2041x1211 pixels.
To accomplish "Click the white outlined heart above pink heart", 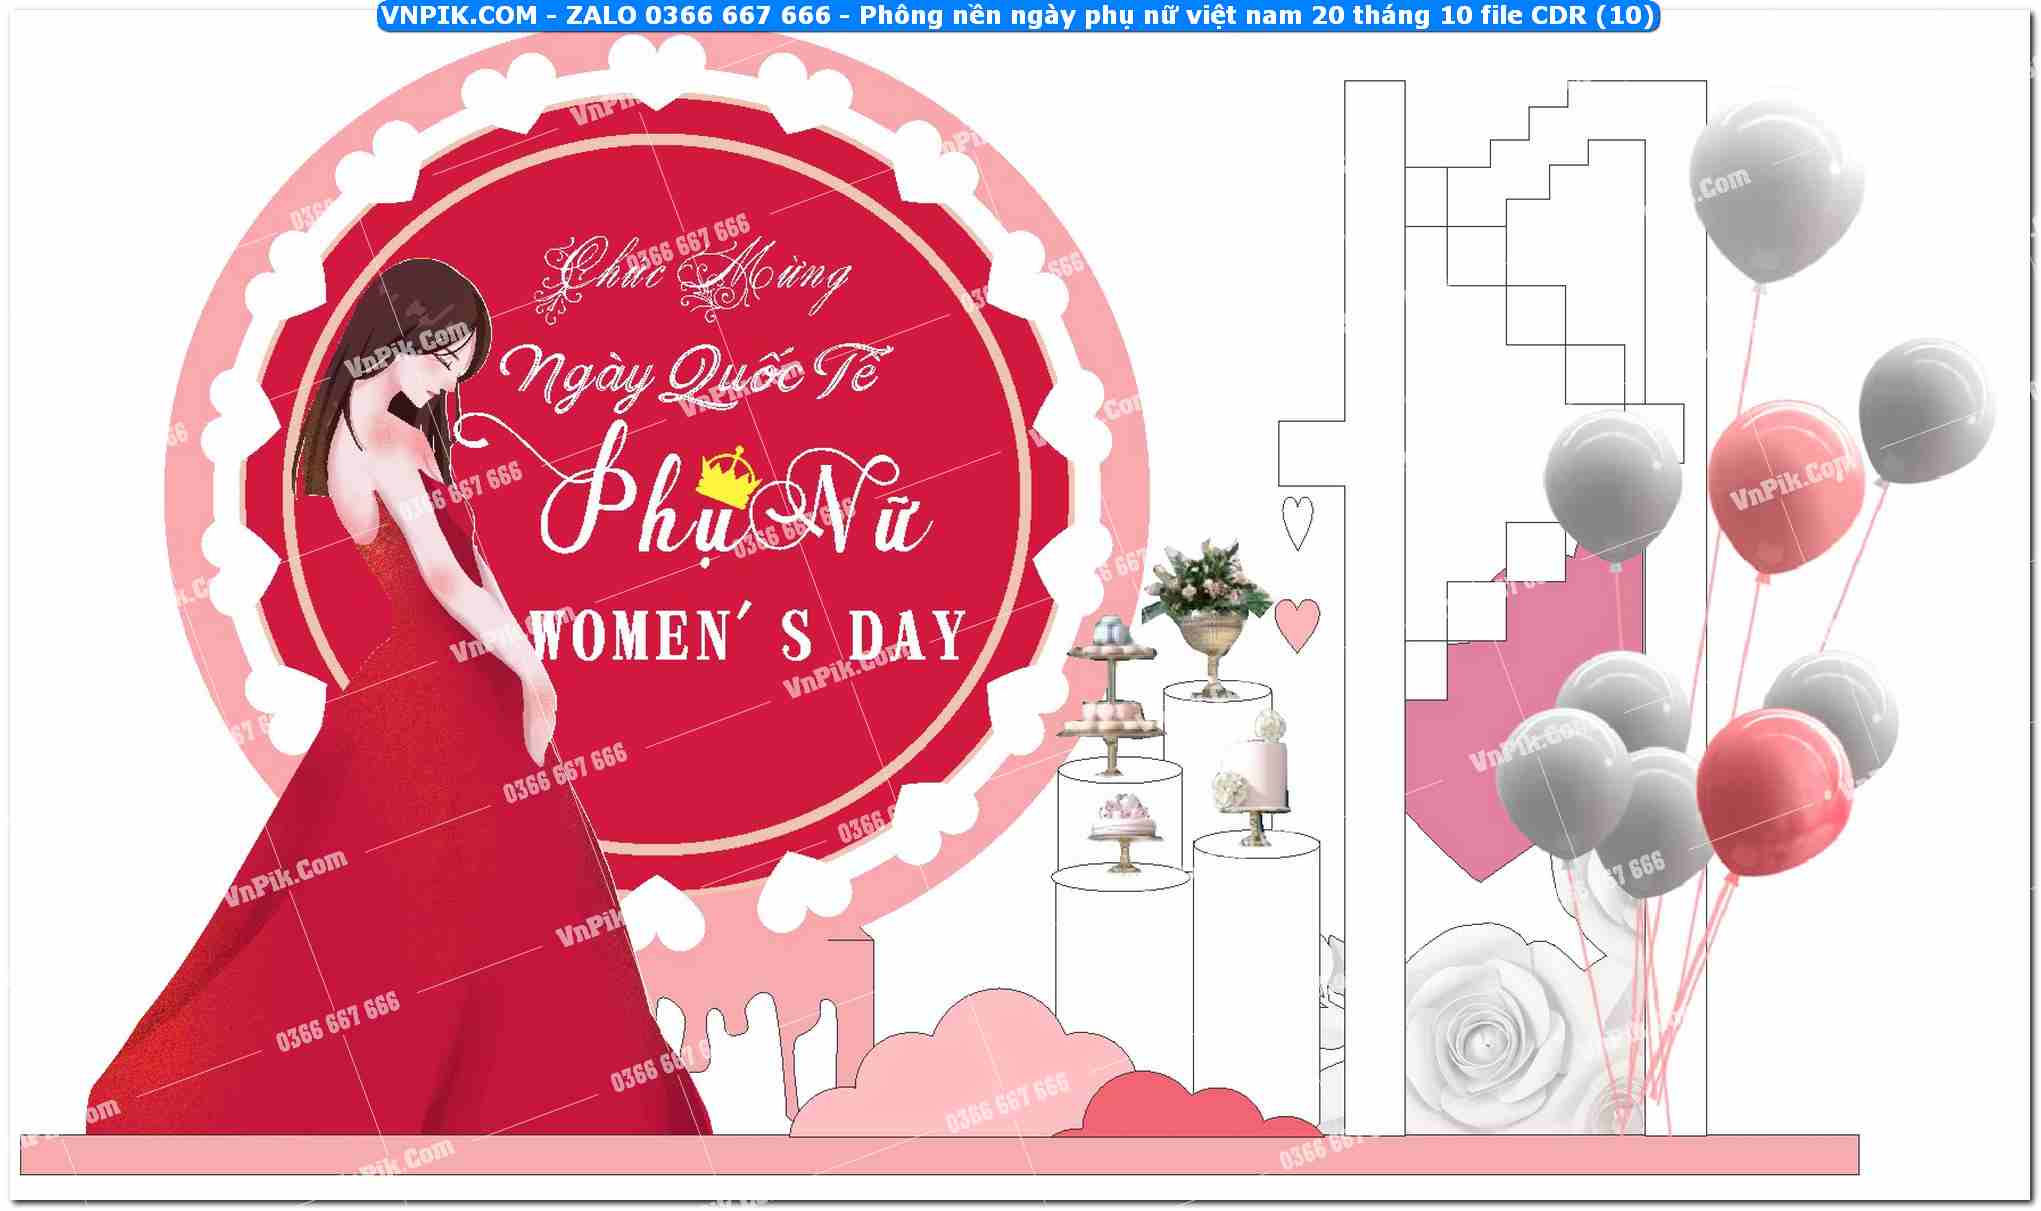I will point(1297,520).
